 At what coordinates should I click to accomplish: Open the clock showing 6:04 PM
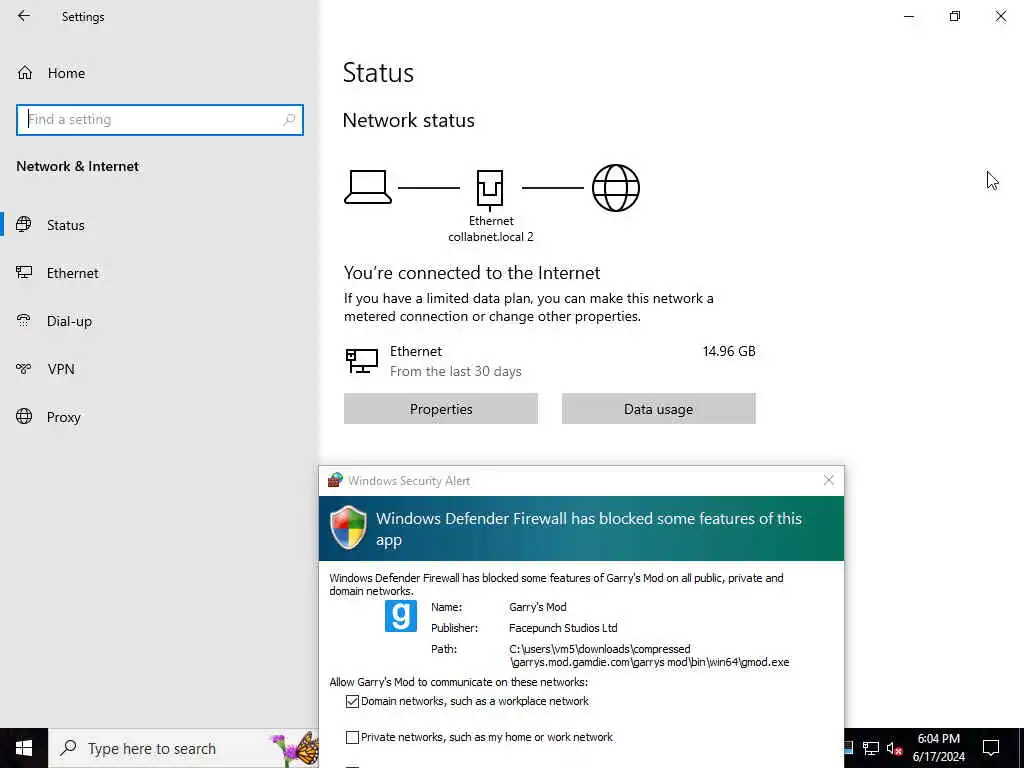point(938,748)
